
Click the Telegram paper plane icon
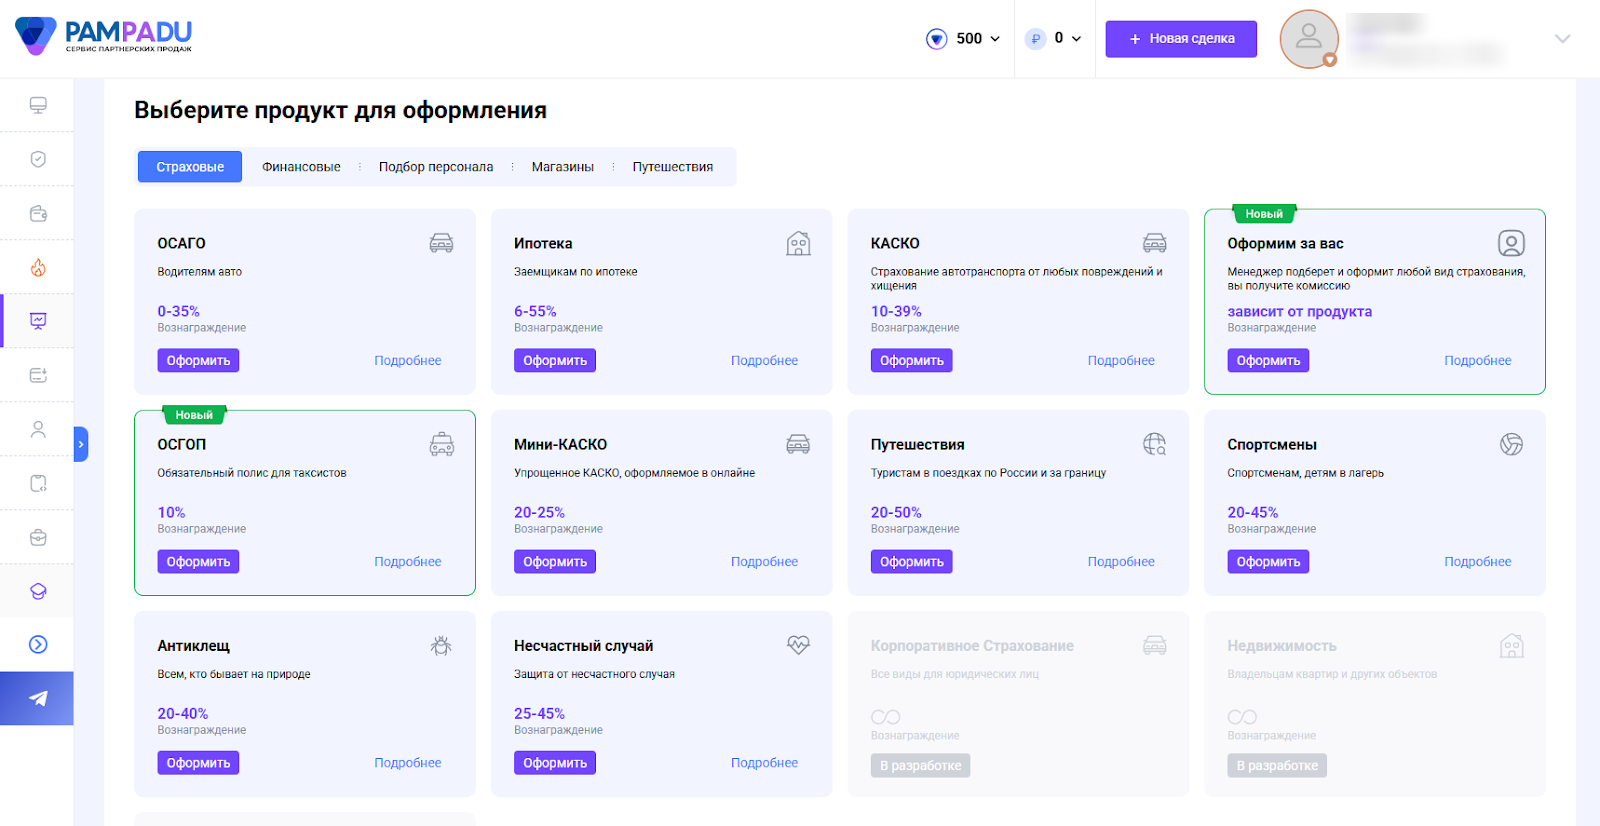[x=38, y=698]
